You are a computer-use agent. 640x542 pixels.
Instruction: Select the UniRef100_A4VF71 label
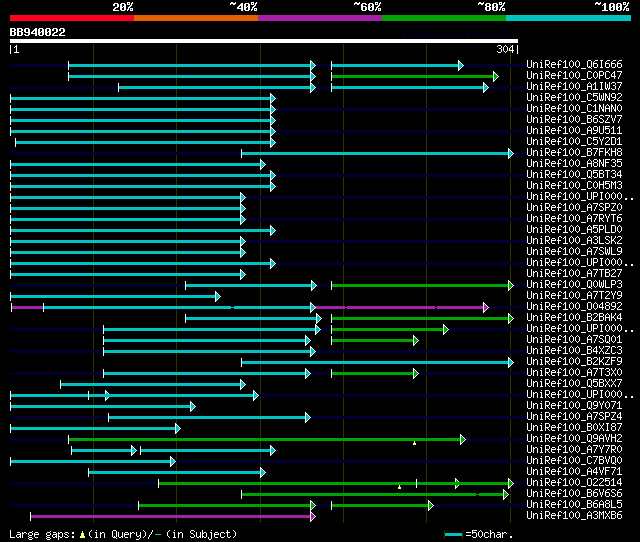pos(574,472)
